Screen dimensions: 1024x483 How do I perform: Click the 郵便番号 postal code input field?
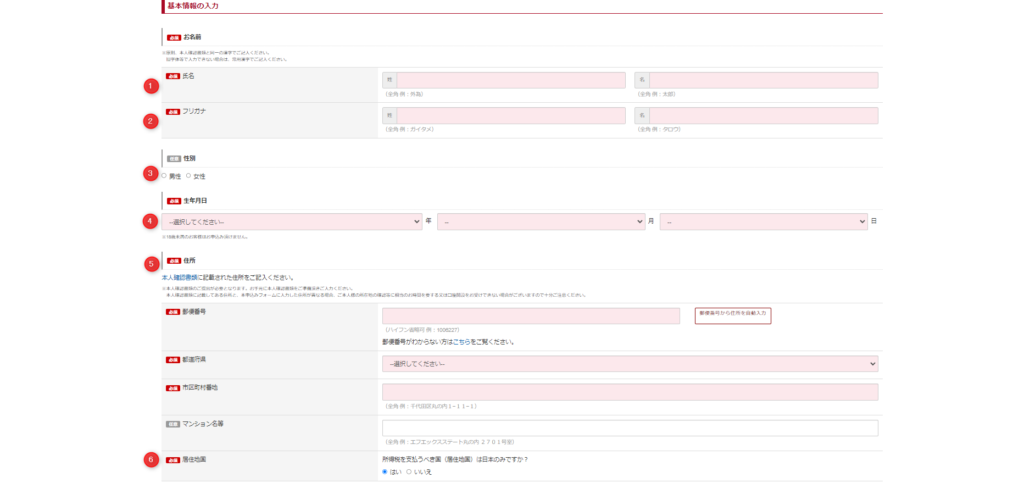coord(530,315)
